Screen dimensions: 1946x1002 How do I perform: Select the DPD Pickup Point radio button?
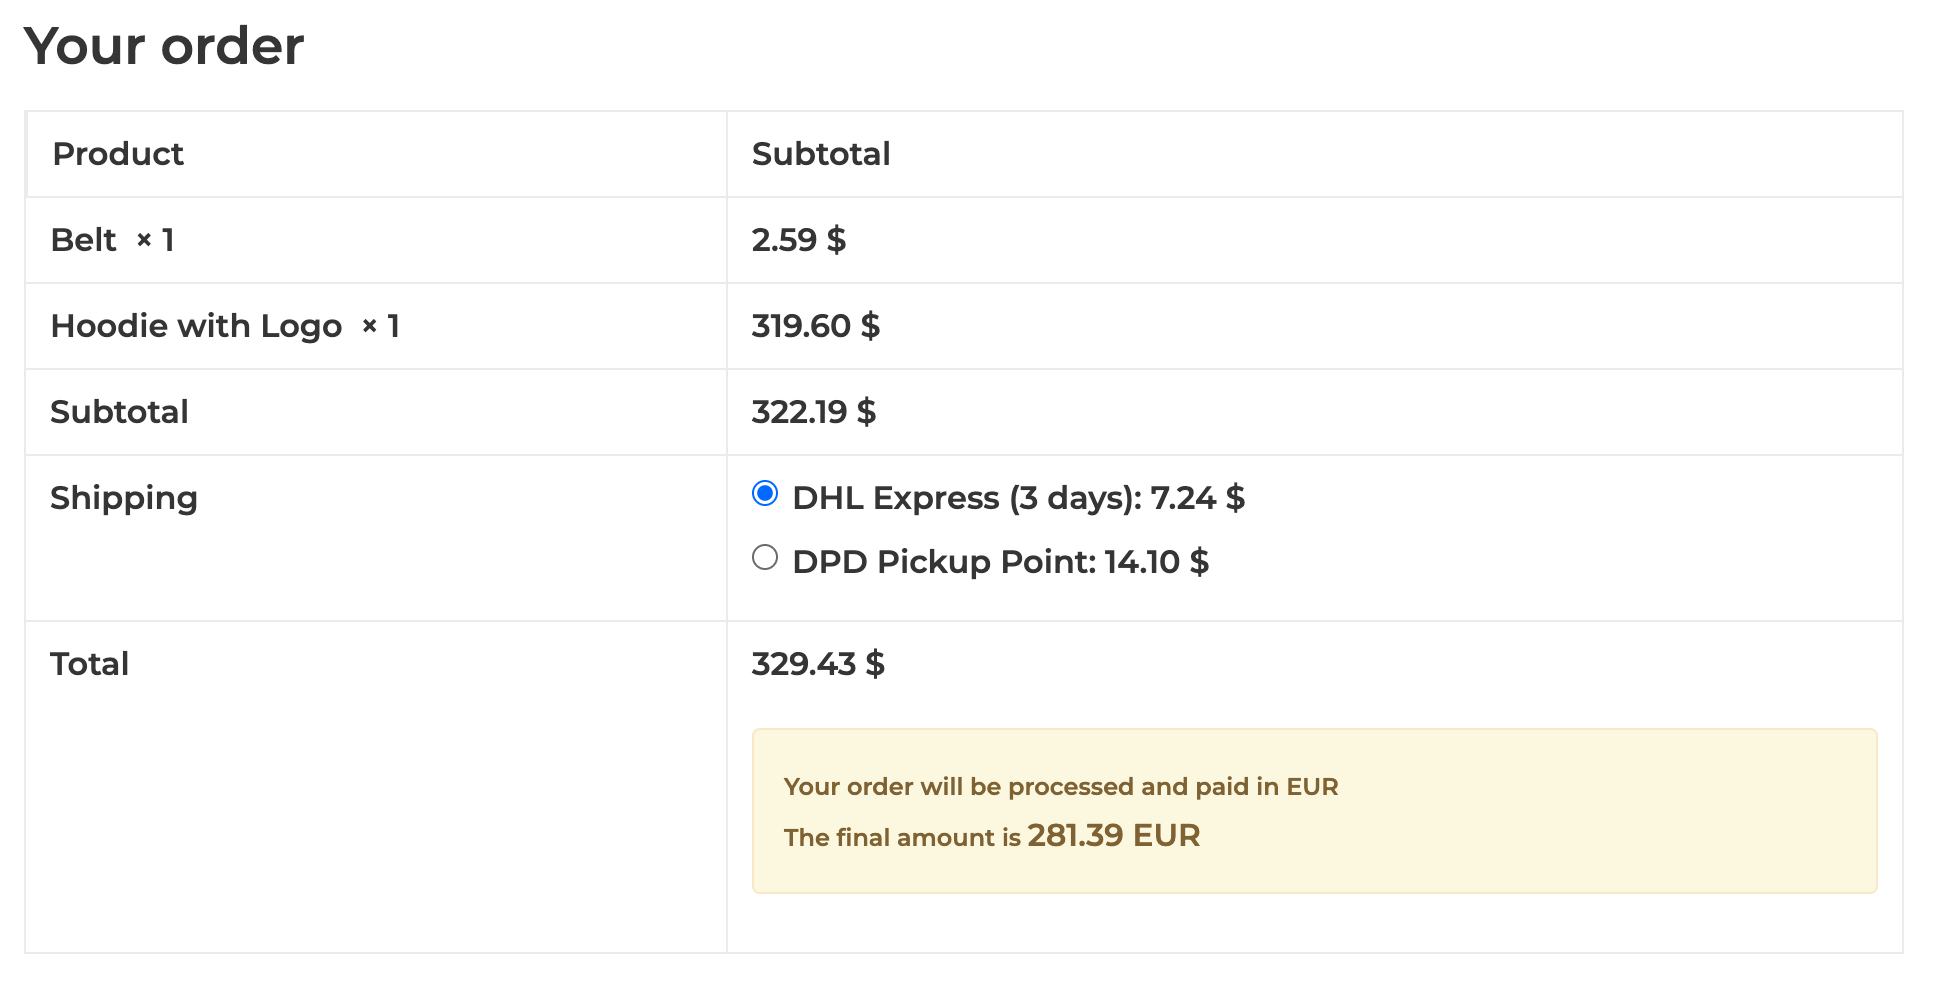click(x=765, y=558)
